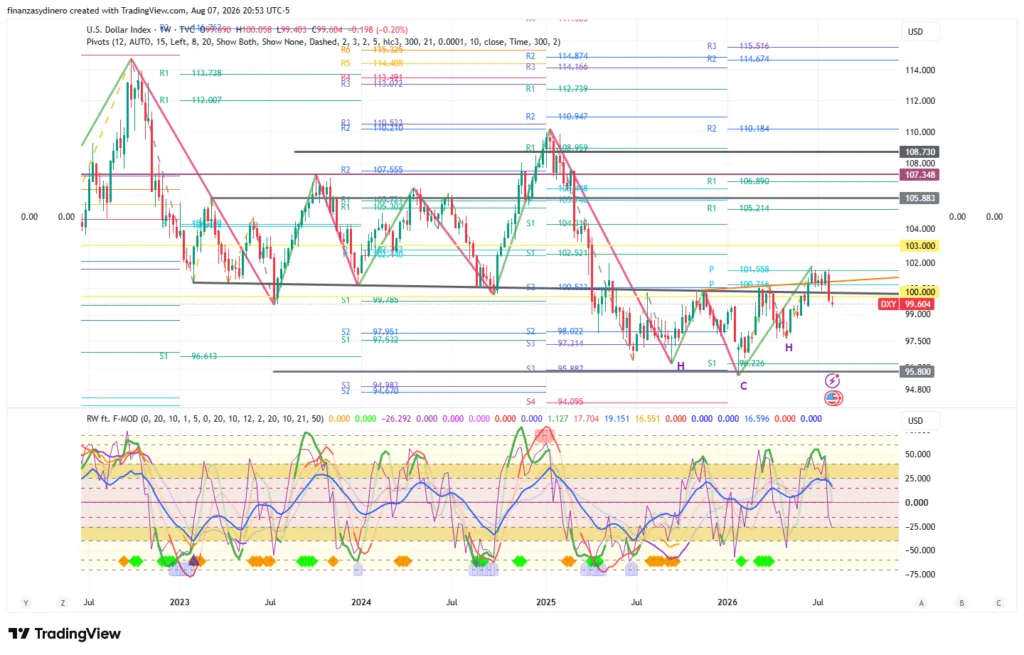
Task: Click the 16.596 indicator value
Action: 757,419
